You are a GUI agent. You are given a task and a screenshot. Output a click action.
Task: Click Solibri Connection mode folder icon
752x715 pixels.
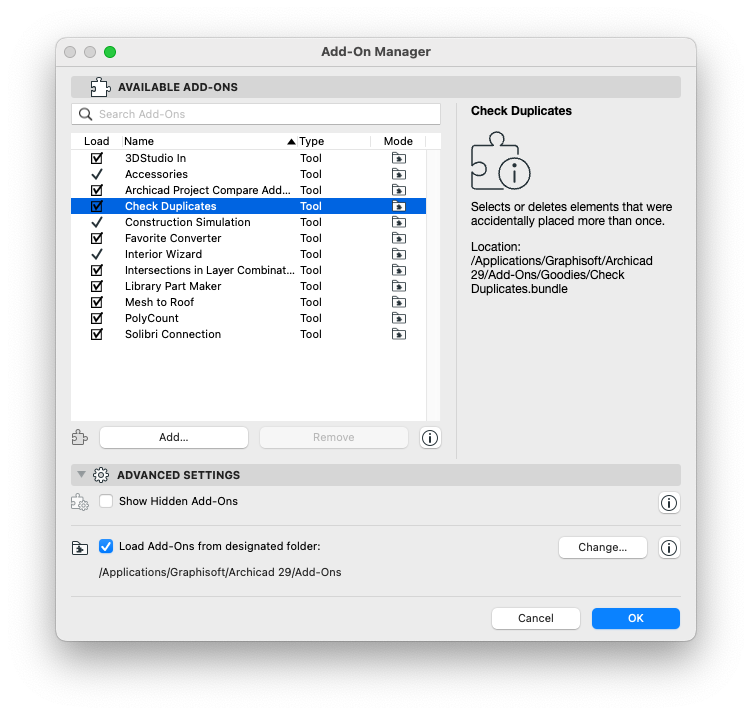click(399, 334)
